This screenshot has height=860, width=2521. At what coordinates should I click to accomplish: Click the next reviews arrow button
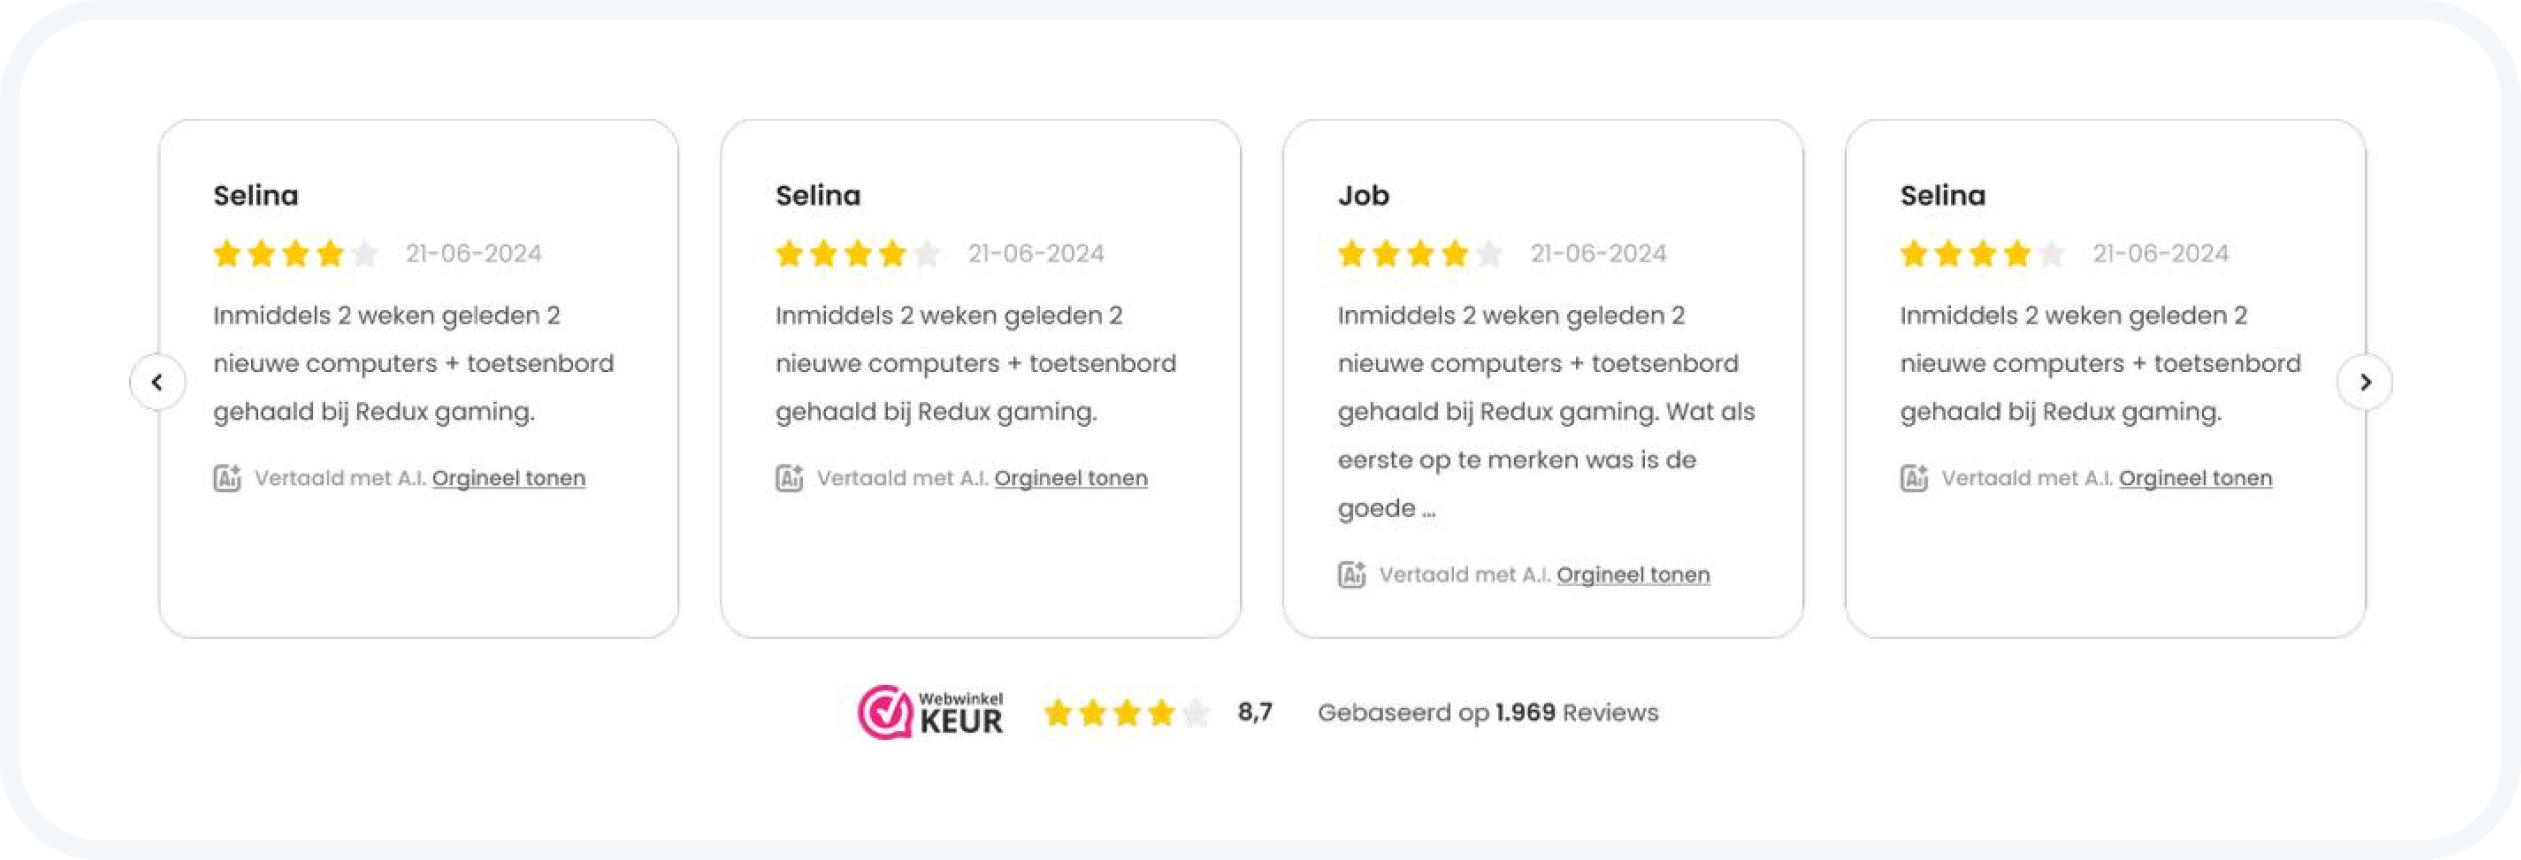2364,382
